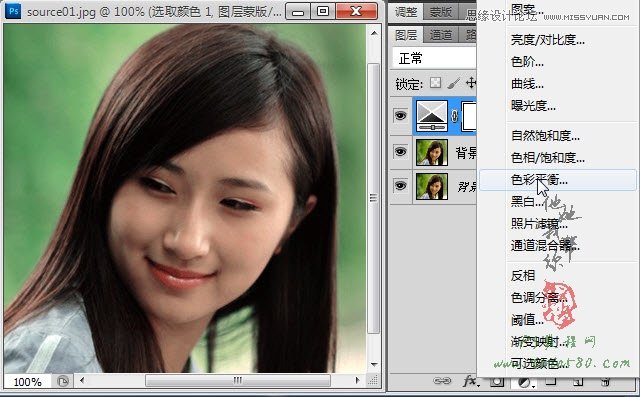Click the canvas horizontal scrollbar thumb
Screen dimensions: 640x397
point(238,381)
